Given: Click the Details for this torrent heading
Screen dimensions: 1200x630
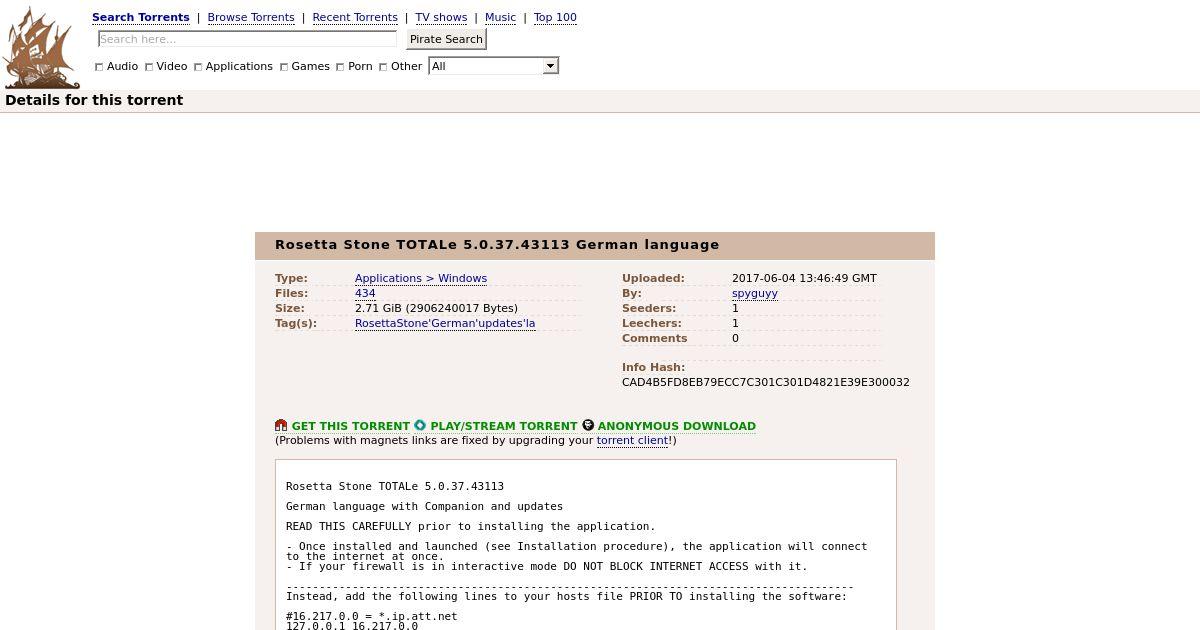Looking at the screenshot, I should [x=94, y=100].
